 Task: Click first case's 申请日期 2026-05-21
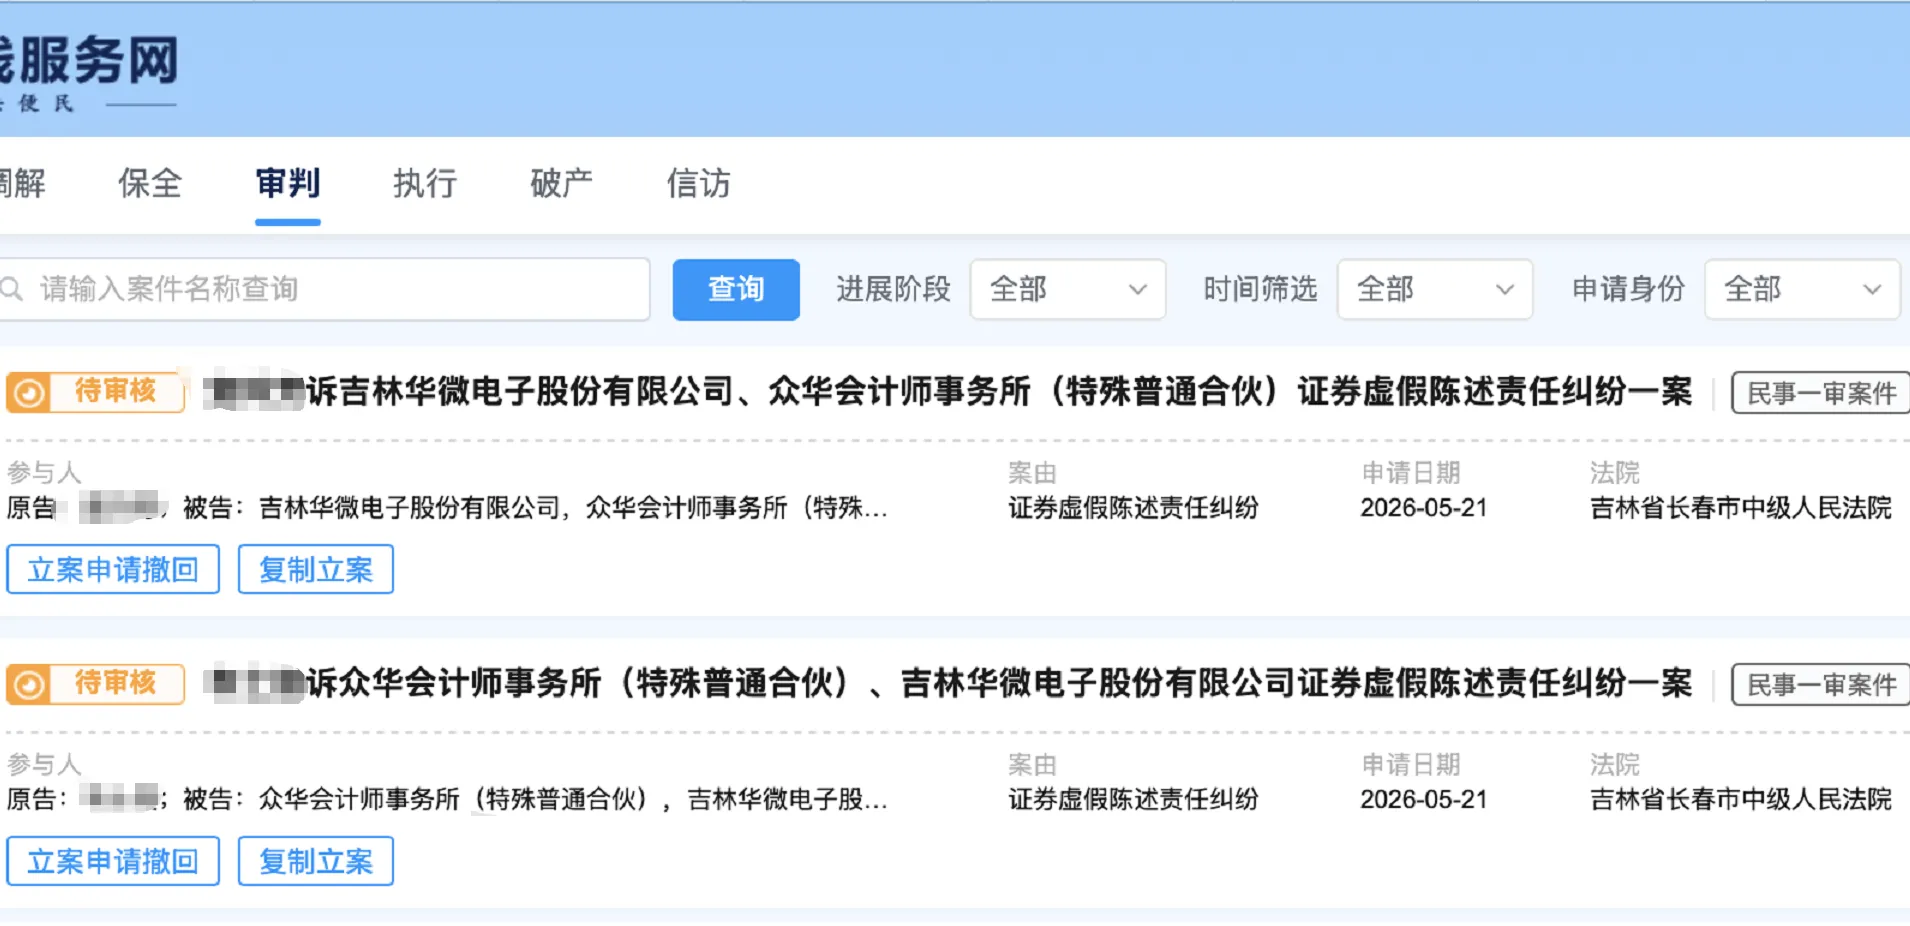1424,508
